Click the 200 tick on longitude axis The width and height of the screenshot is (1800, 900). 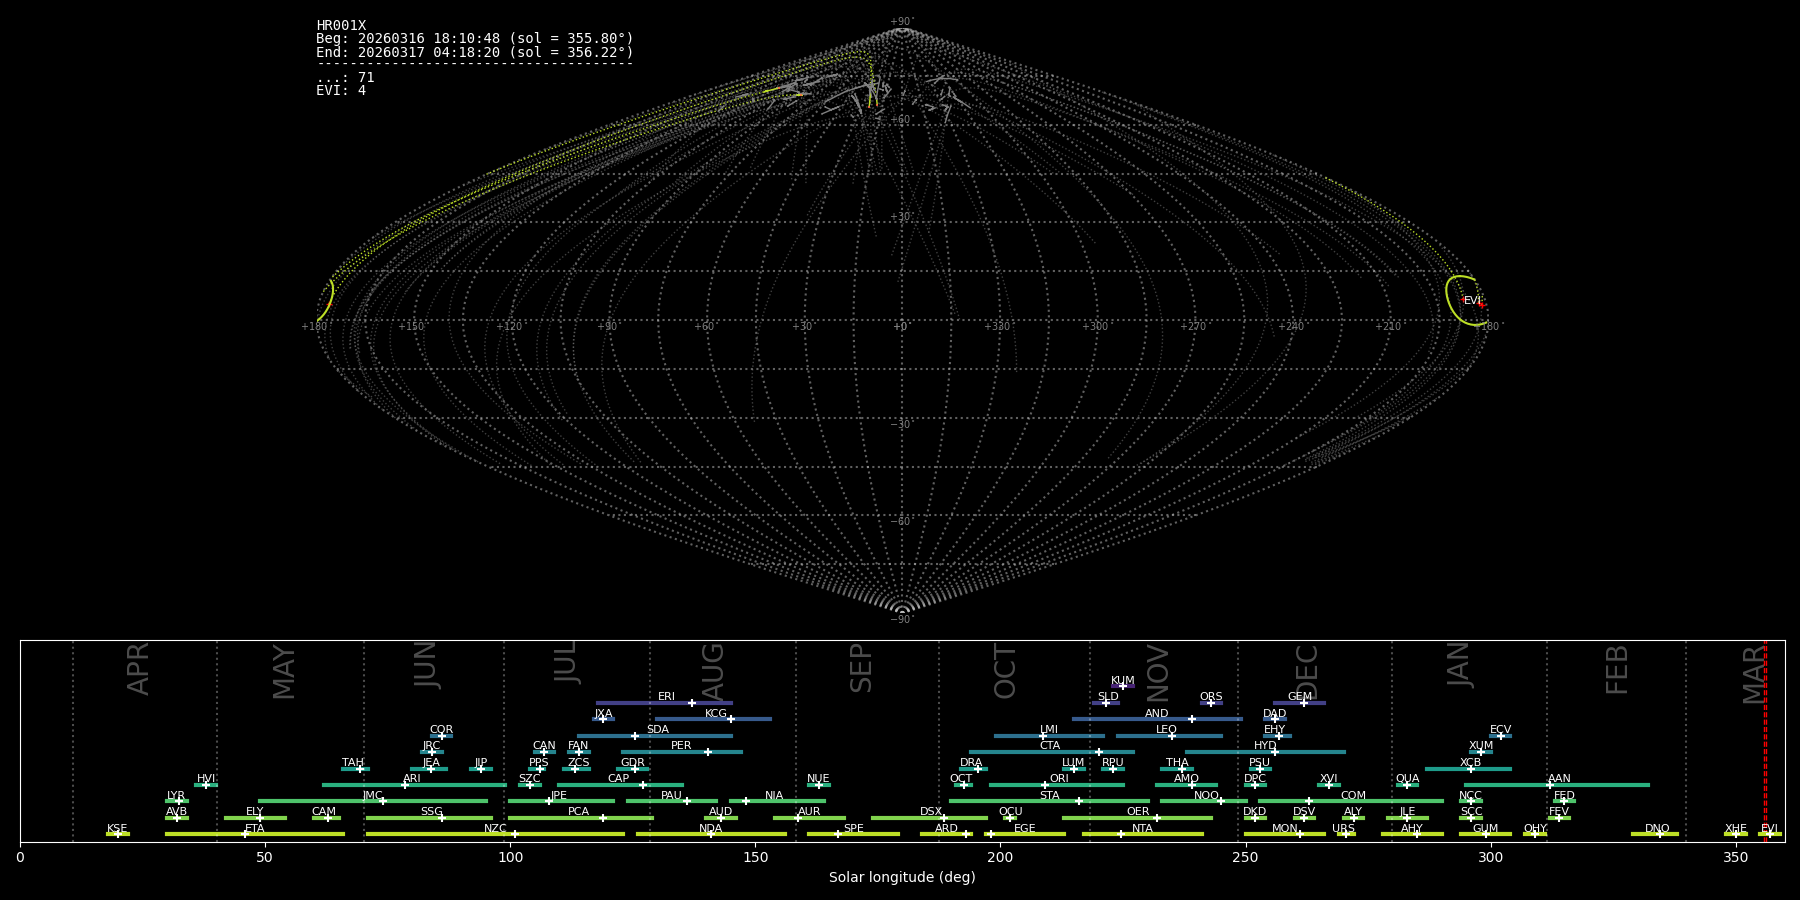tap(1000, 857)
